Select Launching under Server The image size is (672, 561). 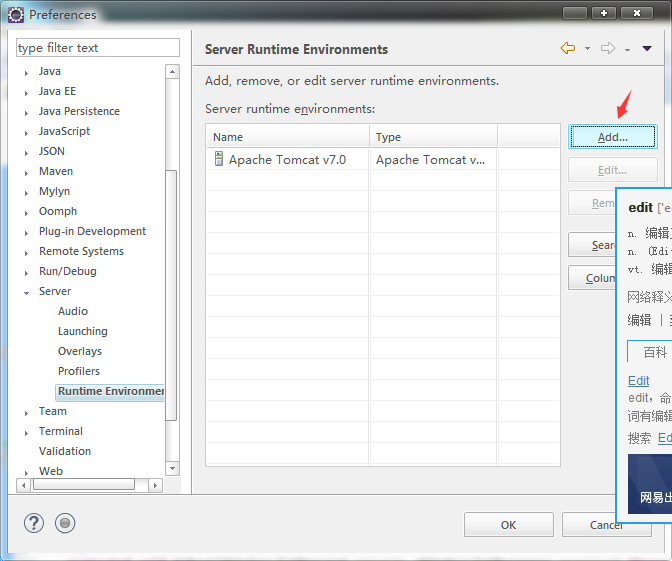[x=83, y=331]
